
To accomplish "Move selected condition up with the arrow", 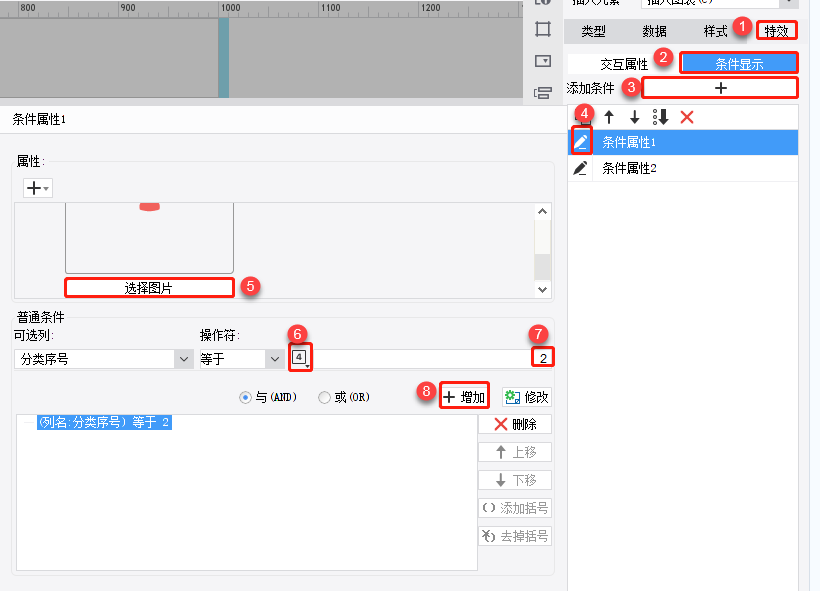I will [x=609, y=117].
